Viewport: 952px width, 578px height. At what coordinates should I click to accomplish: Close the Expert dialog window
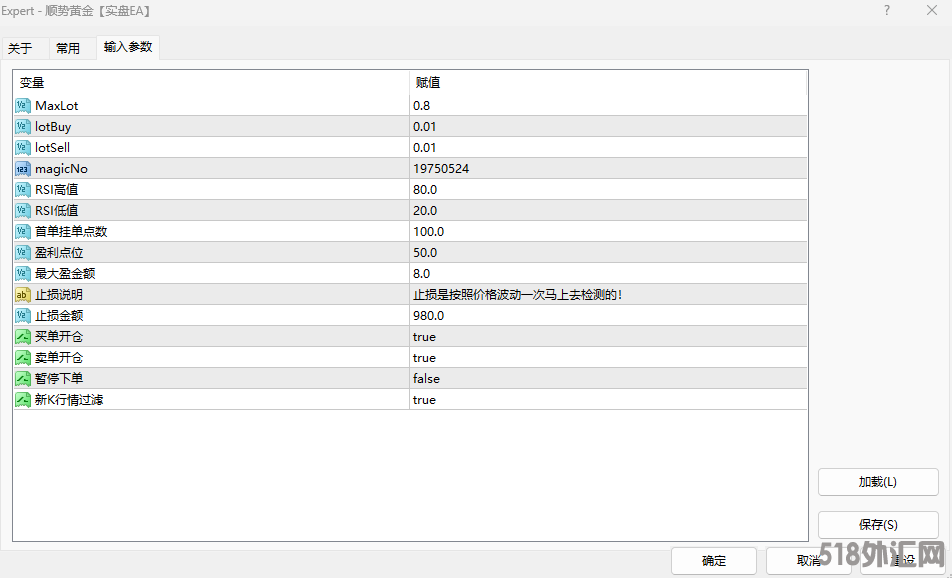[932, 10]
